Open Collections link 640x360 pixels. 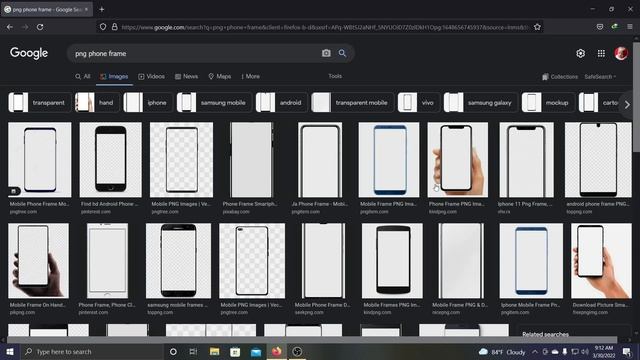[x=560, y=77]
